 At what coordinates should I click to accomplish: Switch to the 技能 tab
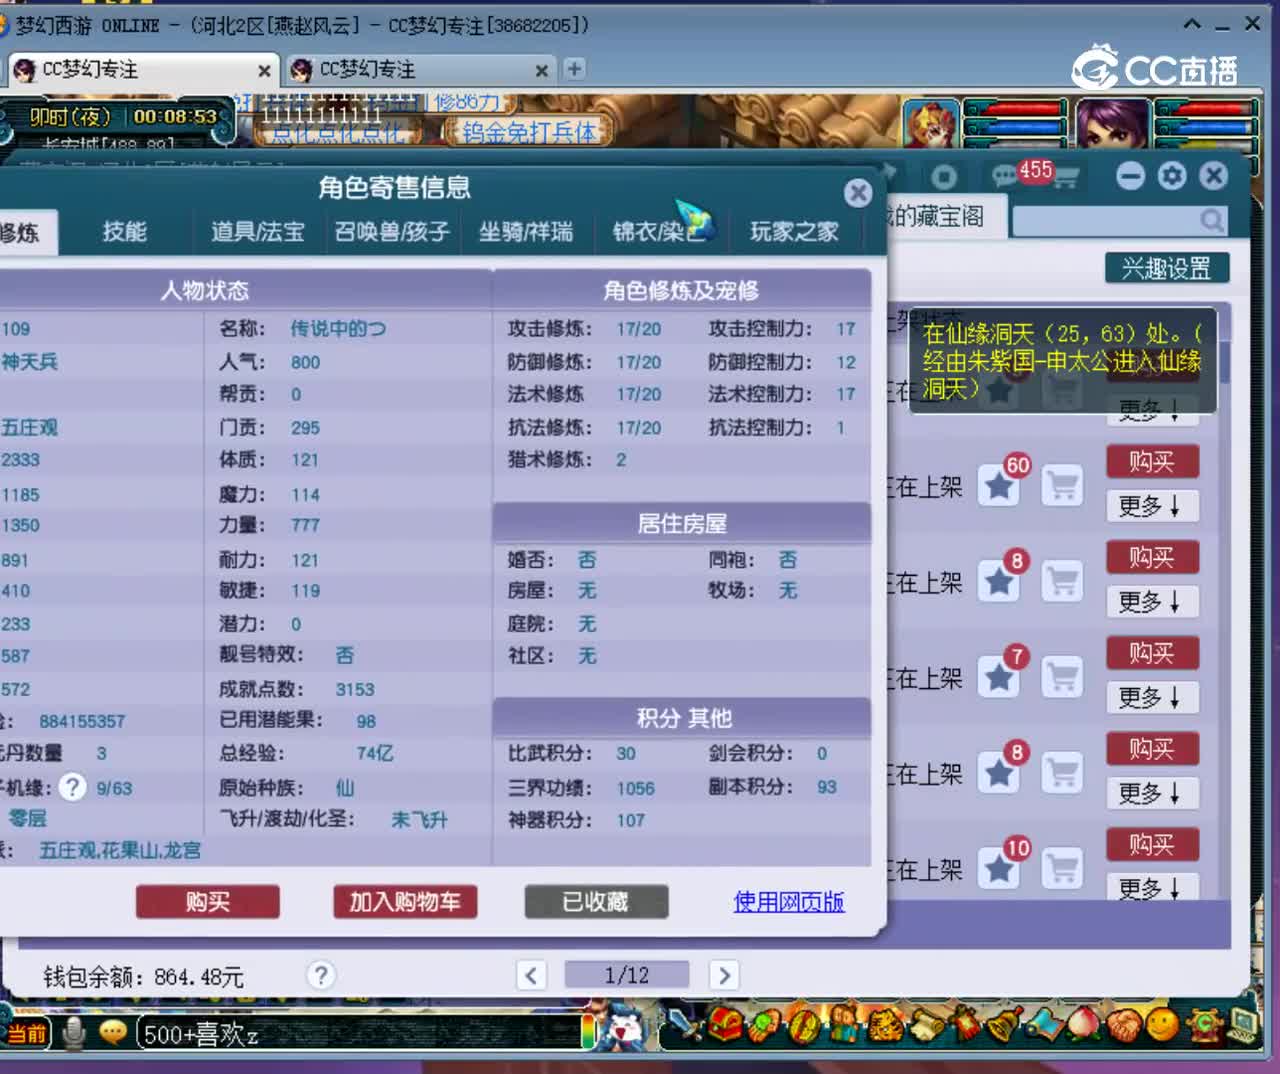click(125, 232)
